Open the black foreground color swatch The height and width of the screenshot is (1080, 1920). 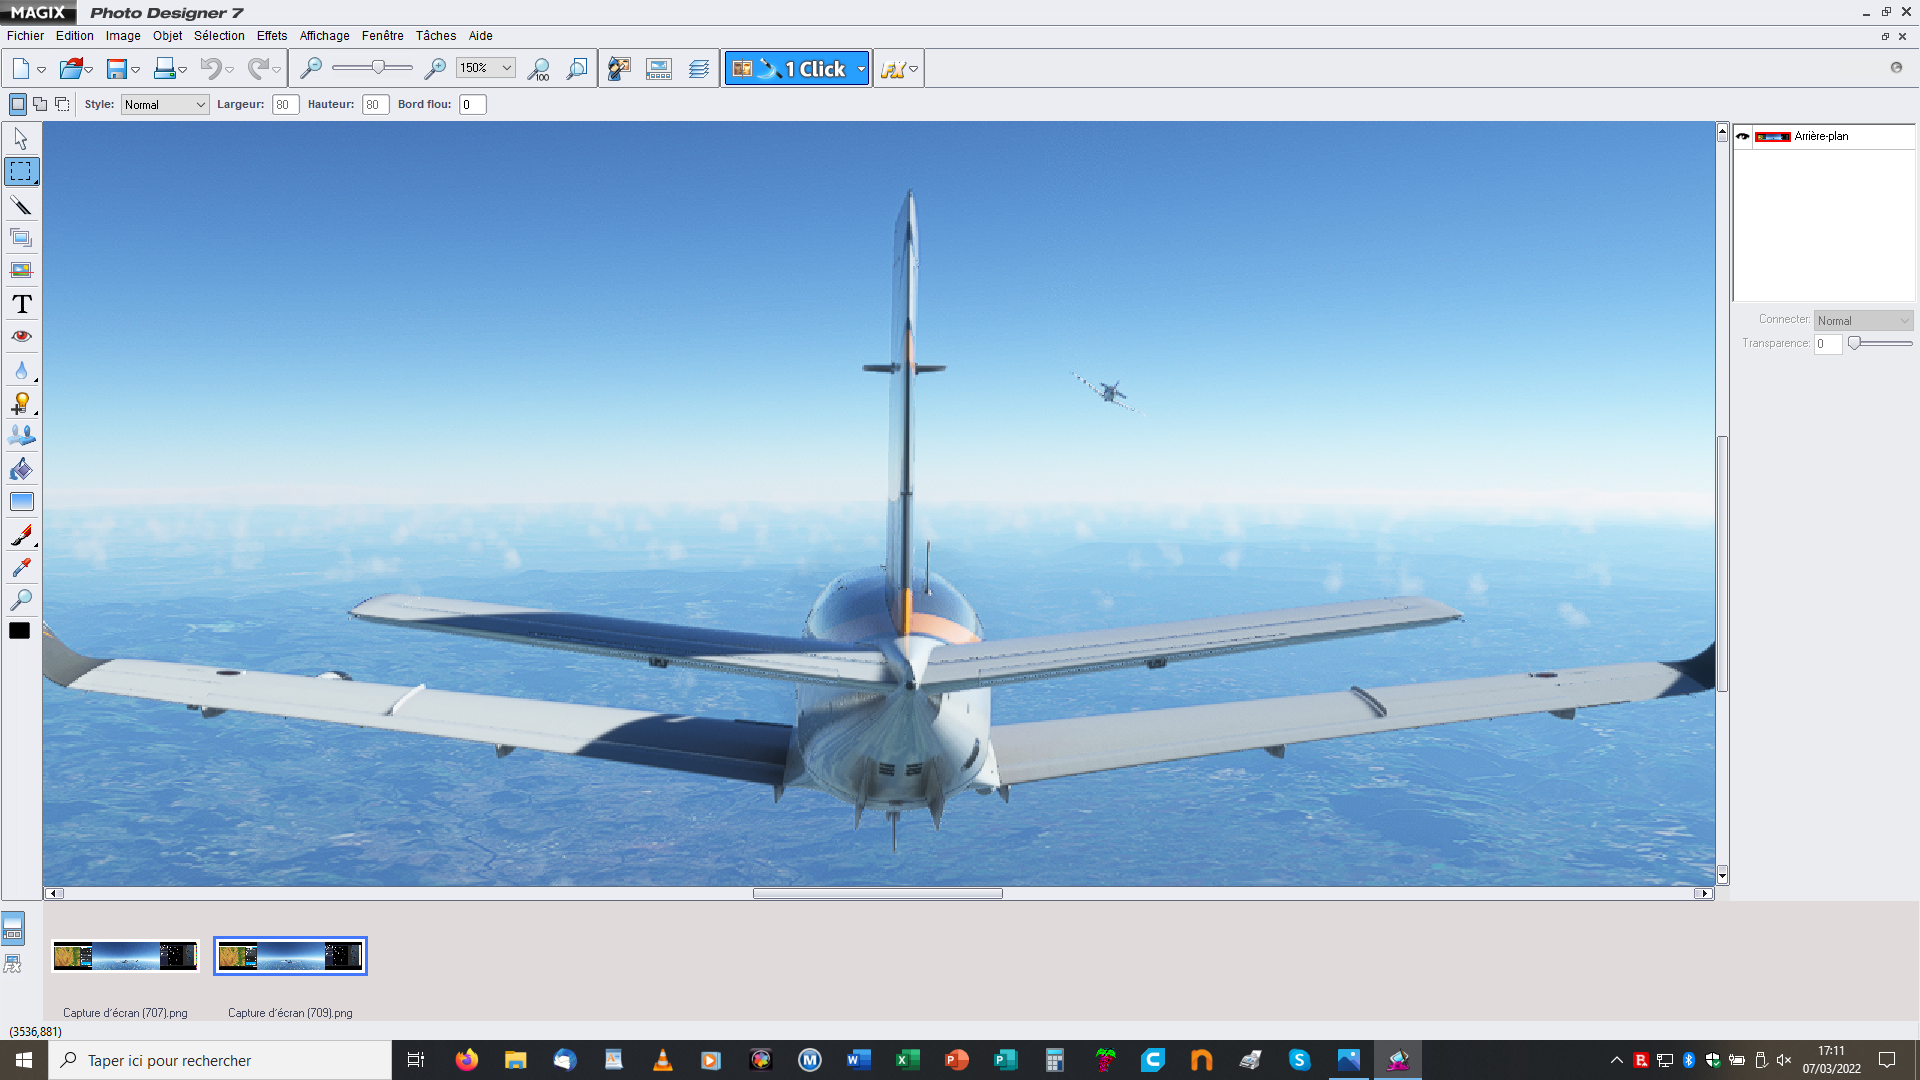pyautogui.click(x=19, y=631)
